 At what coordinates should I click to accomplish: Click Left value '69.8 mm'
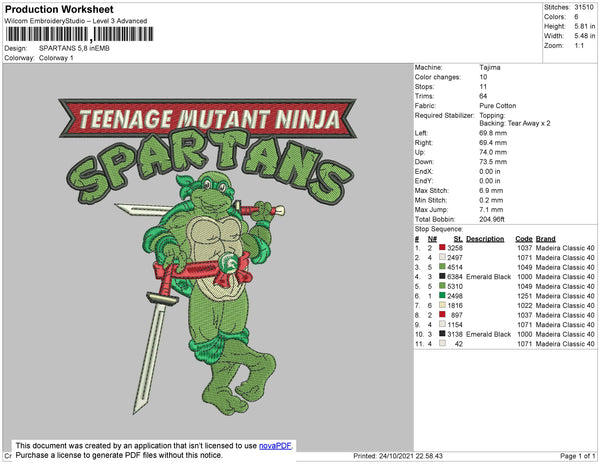493,133
